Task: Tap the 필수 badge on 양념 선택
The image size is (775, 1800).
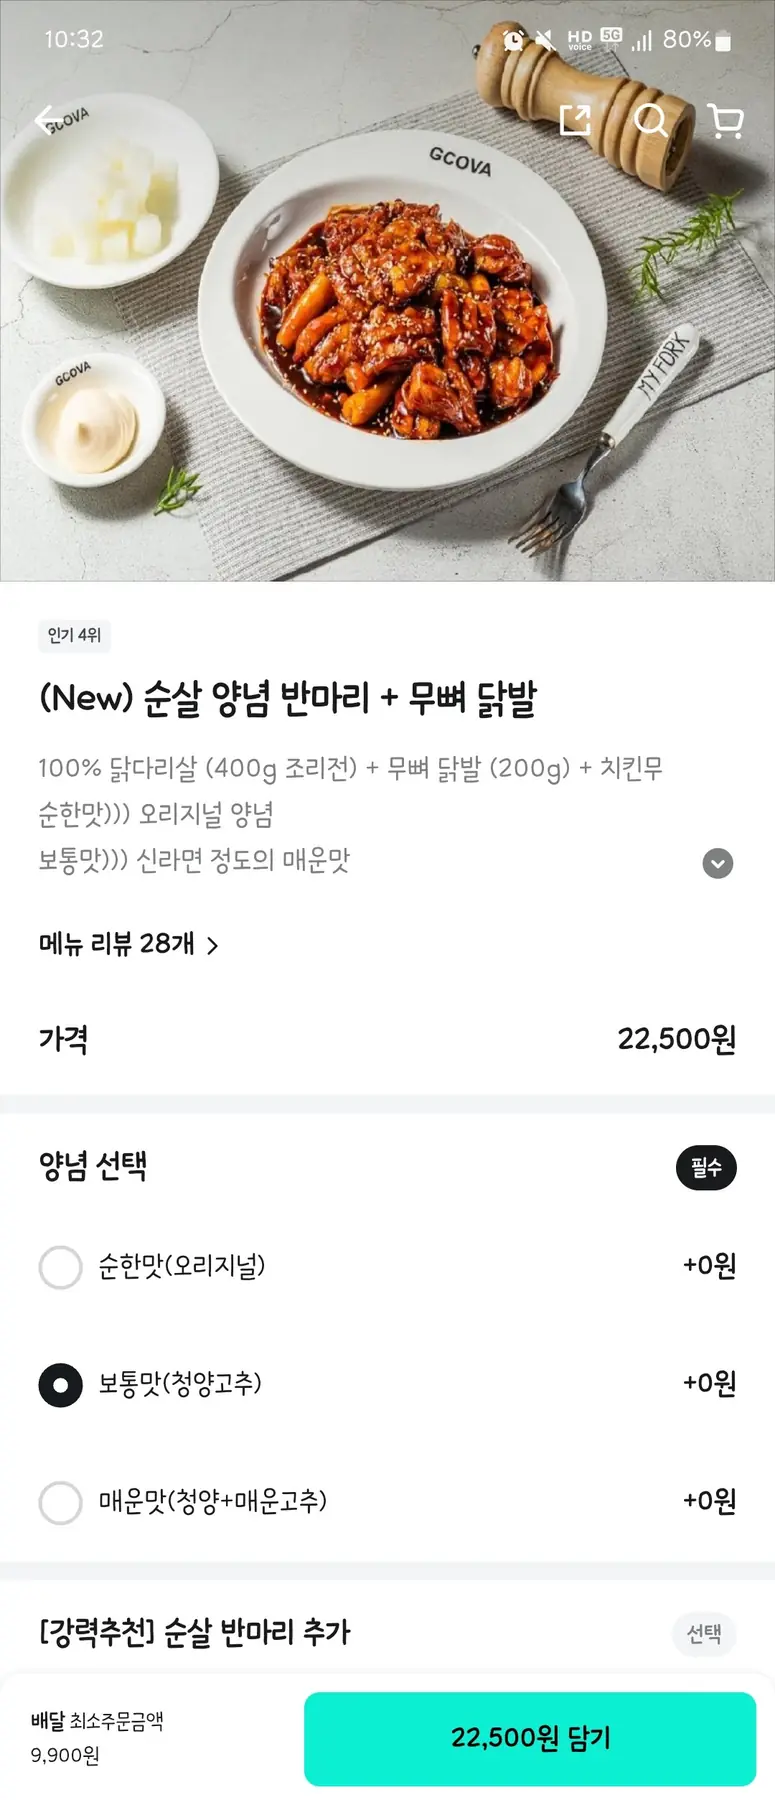Action: click(x=706, y=1167)
